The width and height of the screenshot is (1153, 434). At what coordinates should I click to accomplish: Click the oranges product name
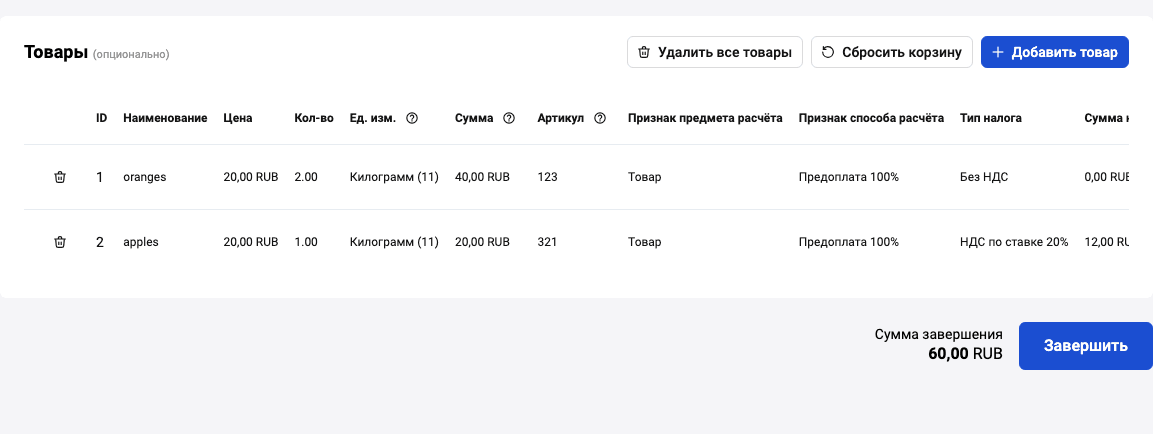(145, 177)
